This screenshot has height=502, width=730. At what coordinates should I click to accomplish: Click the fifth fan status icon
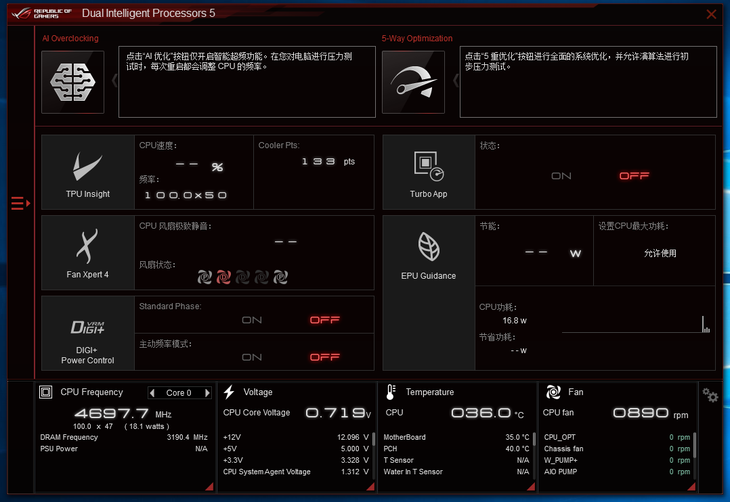280,277
